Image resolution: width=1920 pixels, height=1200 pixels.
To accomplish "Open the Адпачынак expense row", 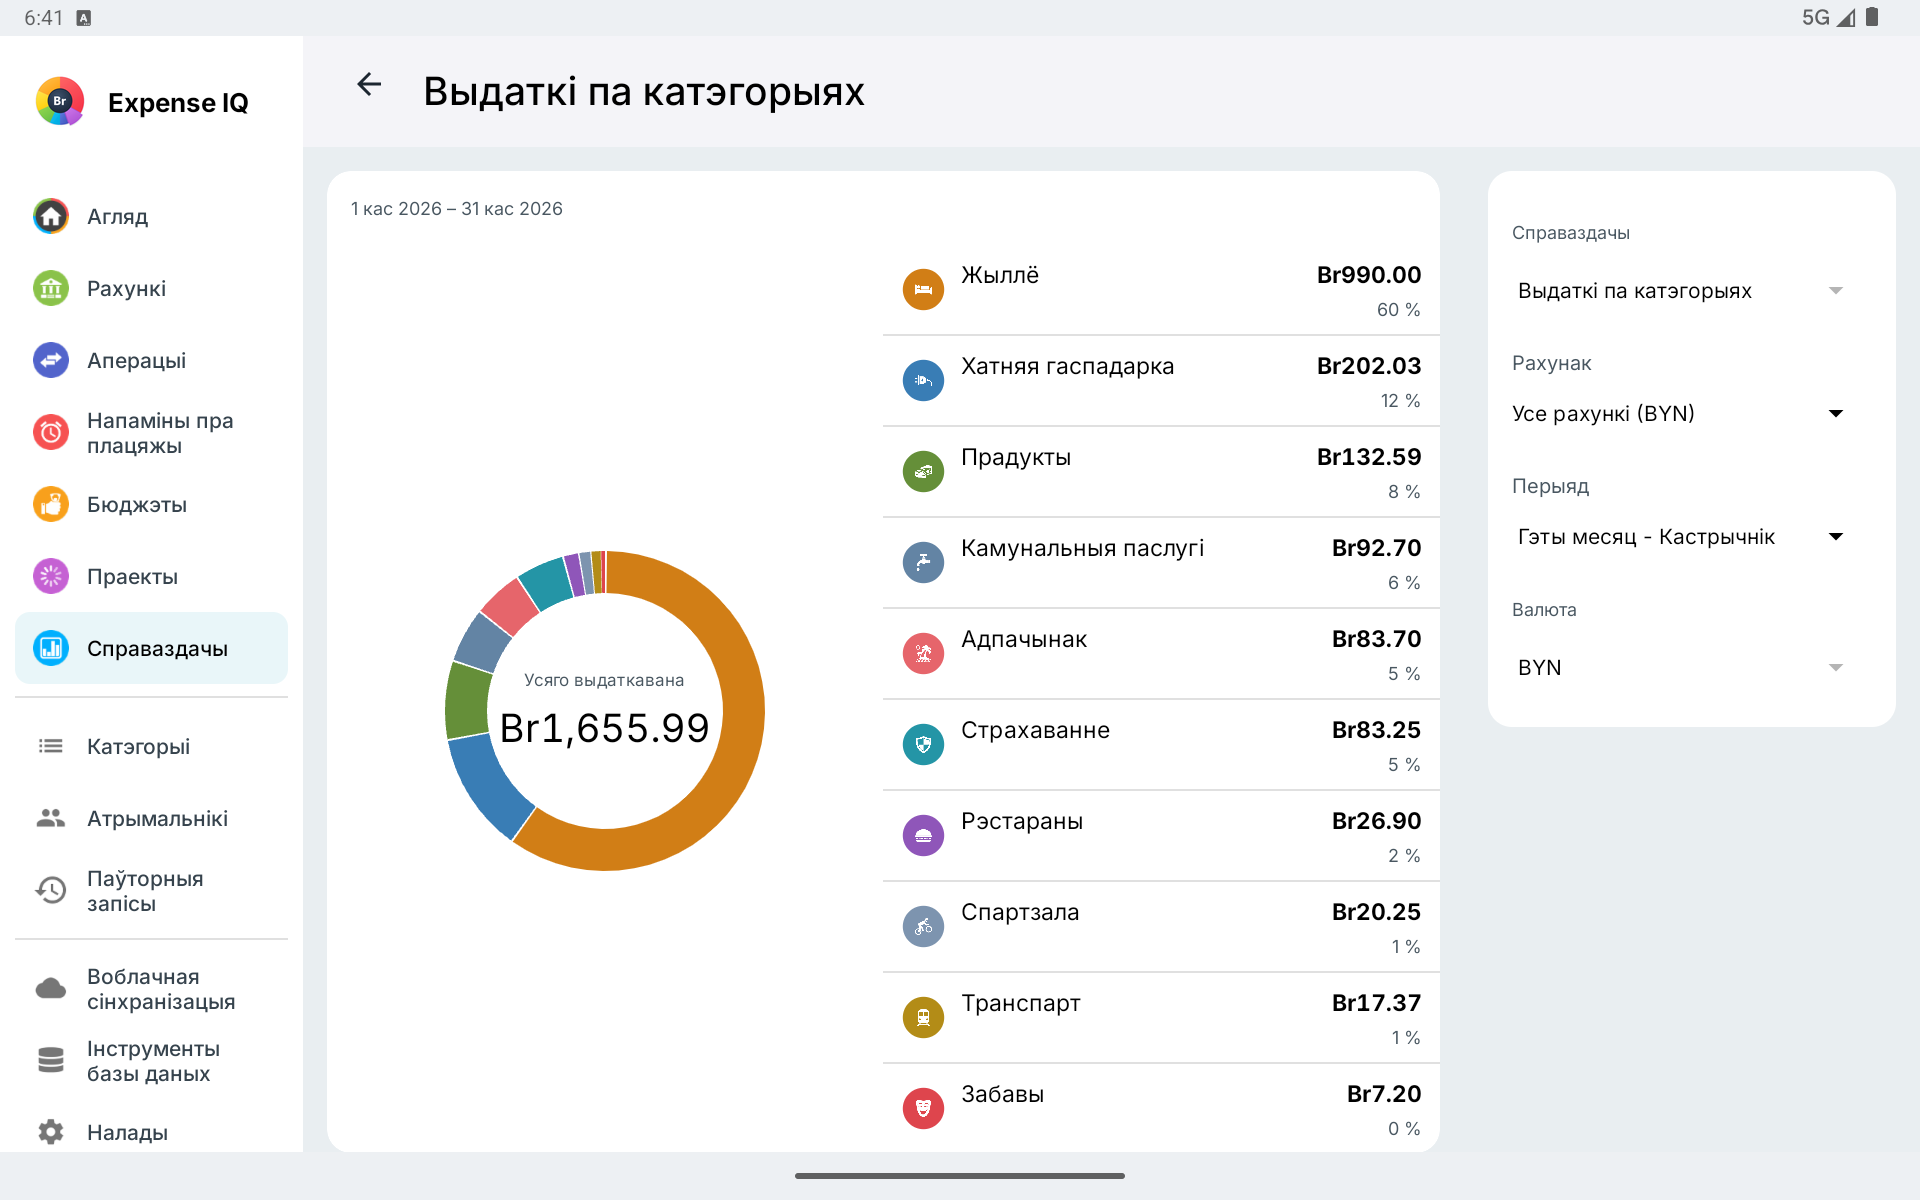I will pyautogui.click(x=1161, y=654).
